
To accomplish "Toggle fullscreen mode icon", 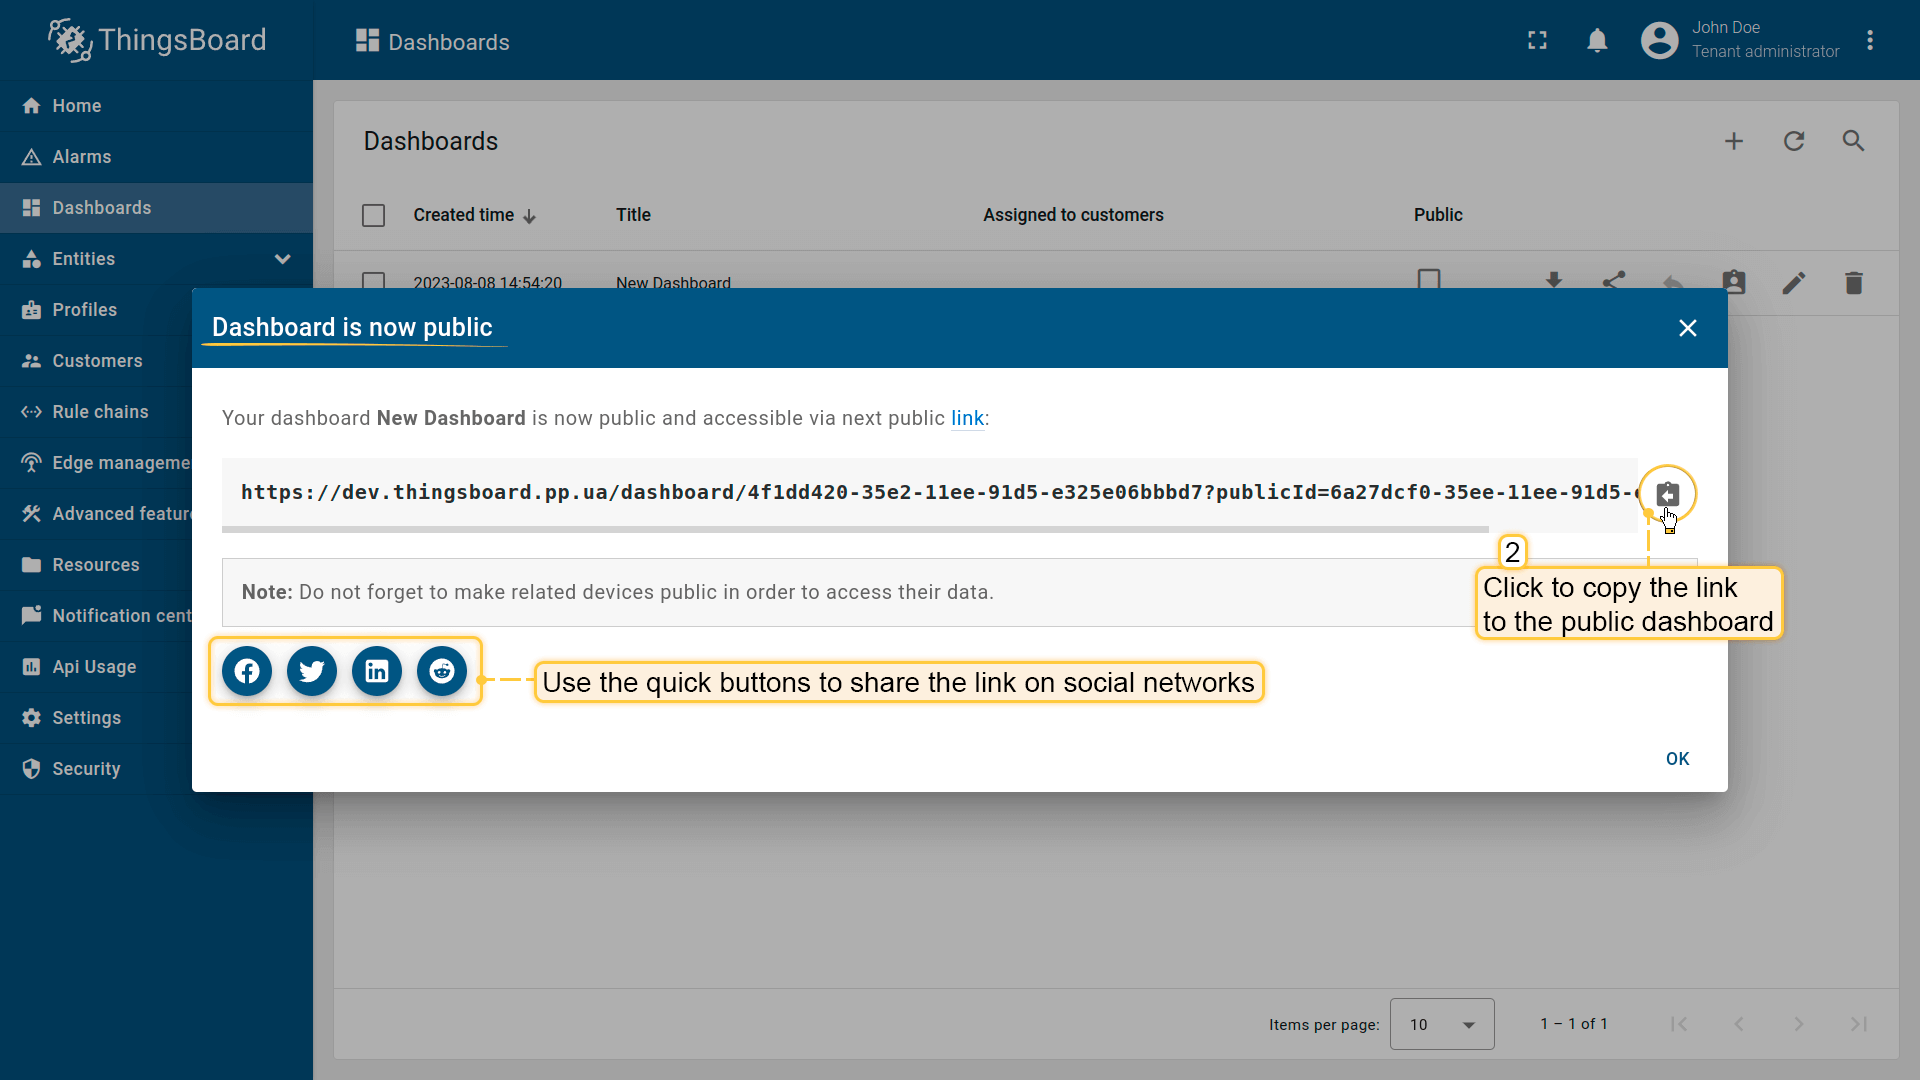I will click(1537, 41).
